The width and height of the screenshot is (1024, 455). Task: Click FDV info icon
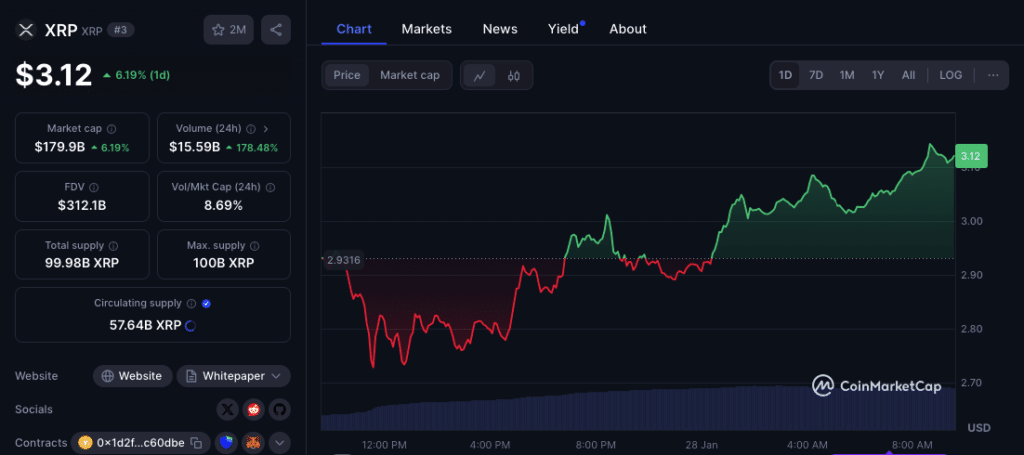click(x=94, y=187)
